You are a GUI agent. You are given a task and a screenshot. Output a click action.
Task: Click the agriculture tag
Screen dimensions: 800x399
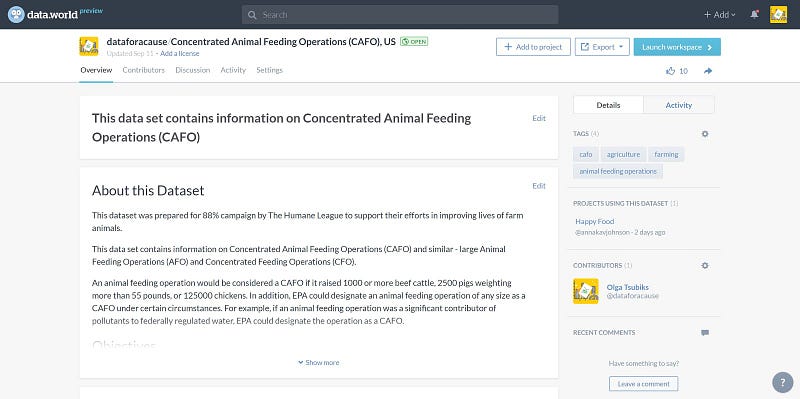[623, 155]
